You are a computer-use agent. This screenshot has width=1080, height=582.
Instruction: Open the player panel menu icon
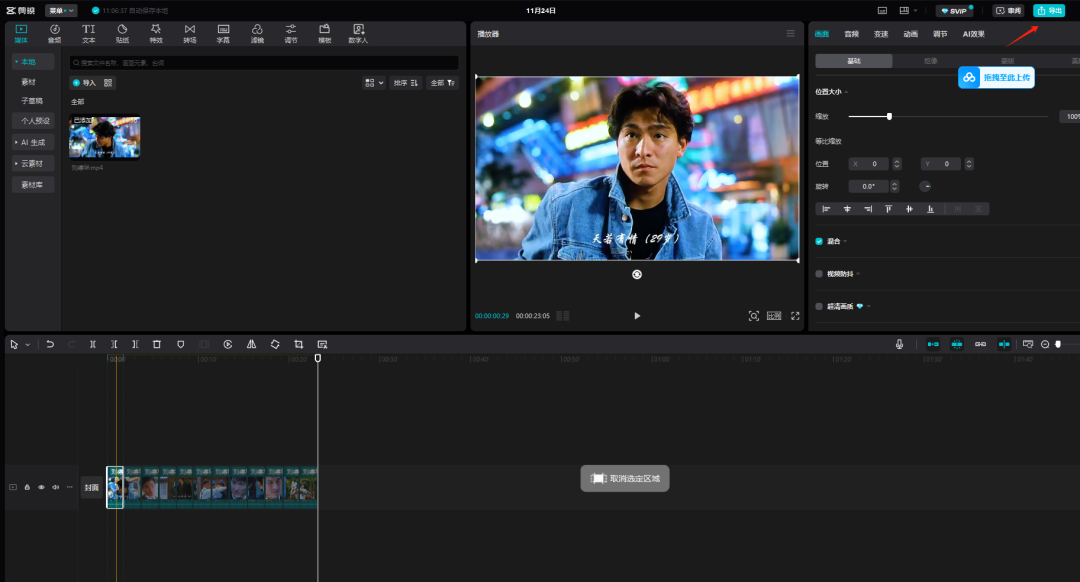[x=791, y=33]
